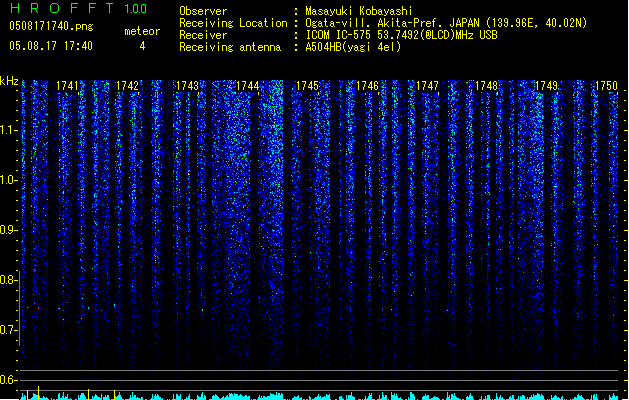Click the 1746 time marker

click(x=367, y=86)
